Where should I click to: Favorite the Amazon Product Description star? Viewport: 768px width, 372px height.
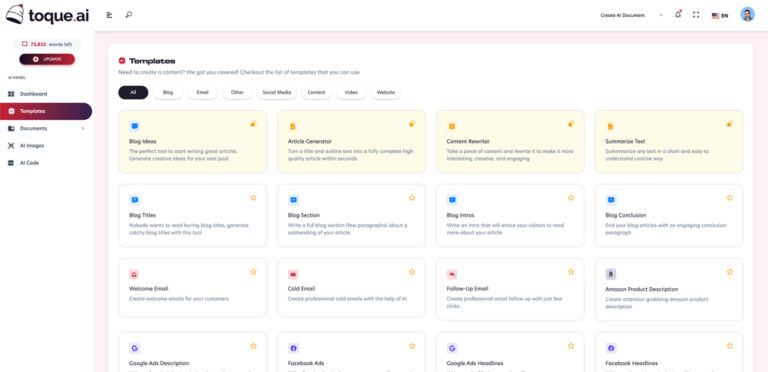pos(730,272)
